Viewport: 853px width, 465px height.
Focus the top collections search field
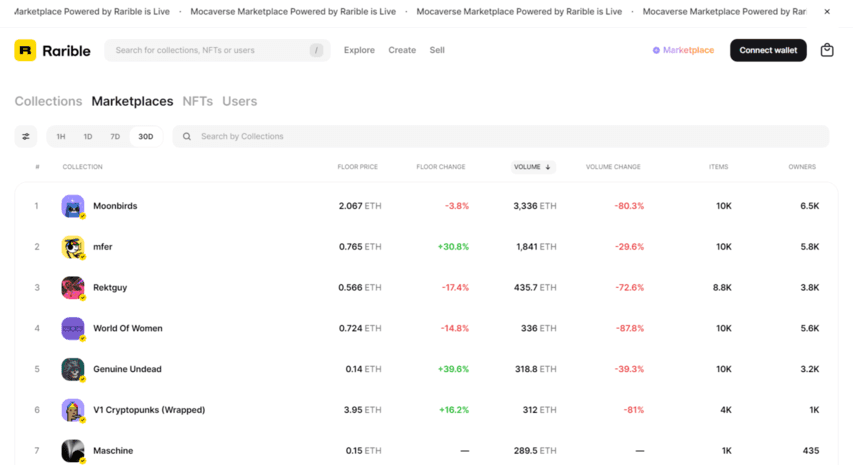point(217,50)
